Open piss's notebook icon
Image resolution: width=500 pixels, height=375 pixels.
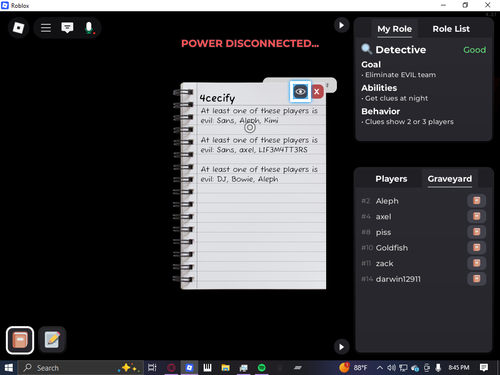477,232
